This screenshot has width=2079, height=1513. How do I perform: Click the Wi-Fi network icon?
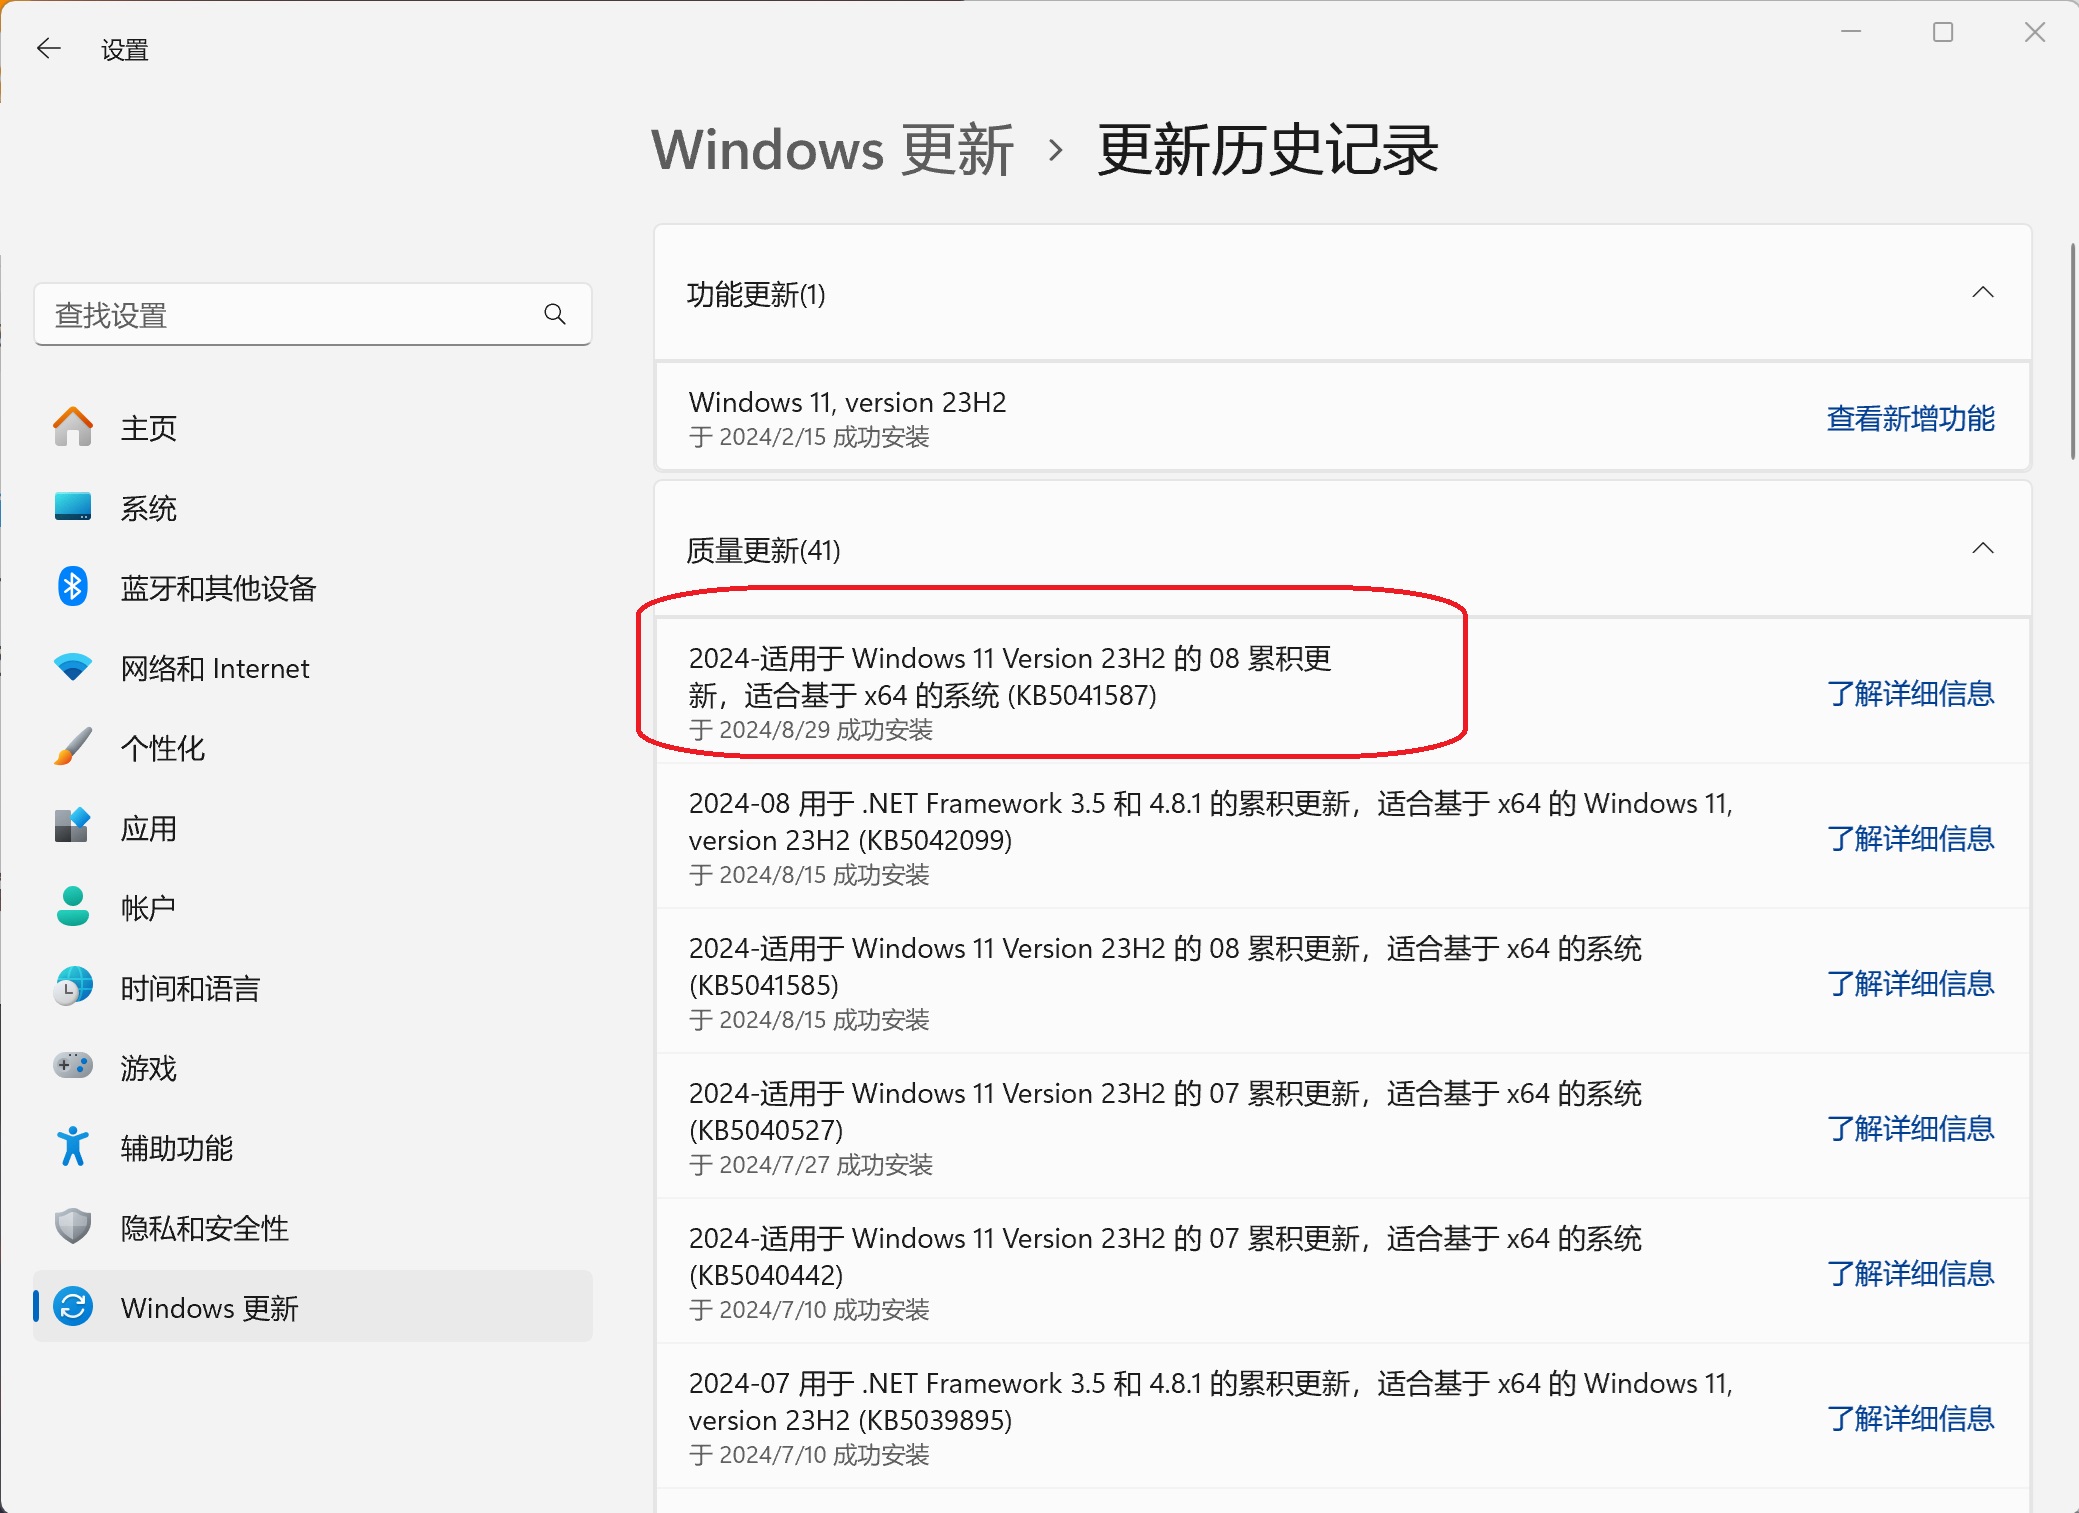[72, 667]
